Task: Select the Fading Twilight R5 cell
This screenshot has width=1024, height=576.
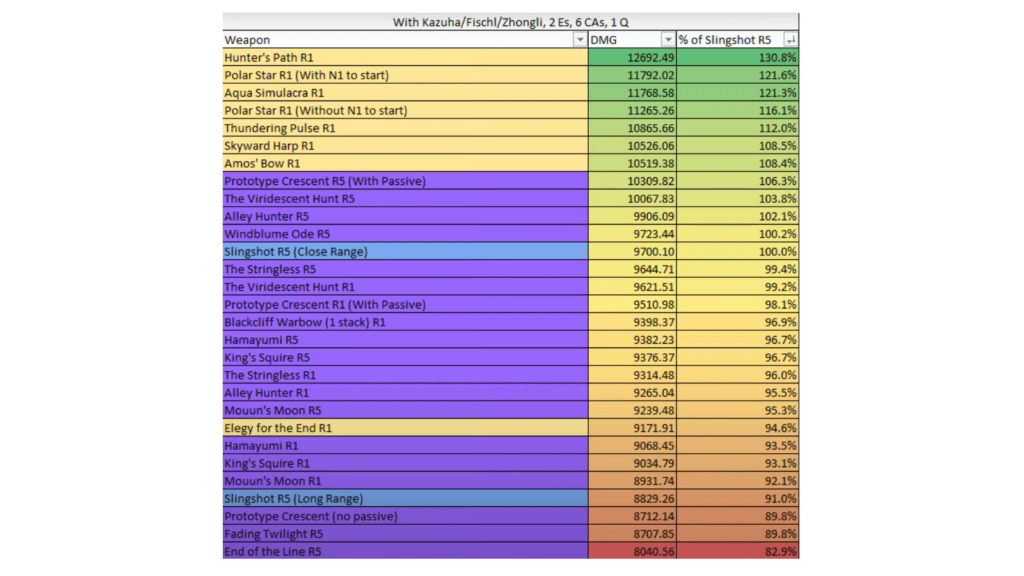Action: 405,534
